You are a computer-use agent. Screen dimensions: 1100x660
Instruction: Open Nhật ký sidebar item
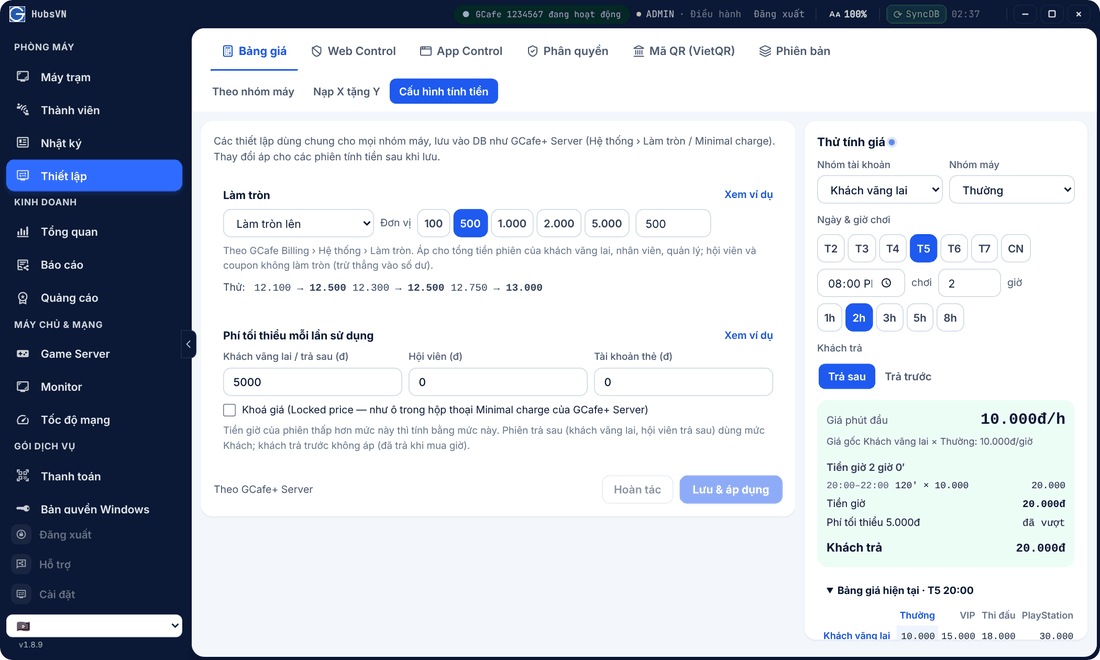click(94, 143)
